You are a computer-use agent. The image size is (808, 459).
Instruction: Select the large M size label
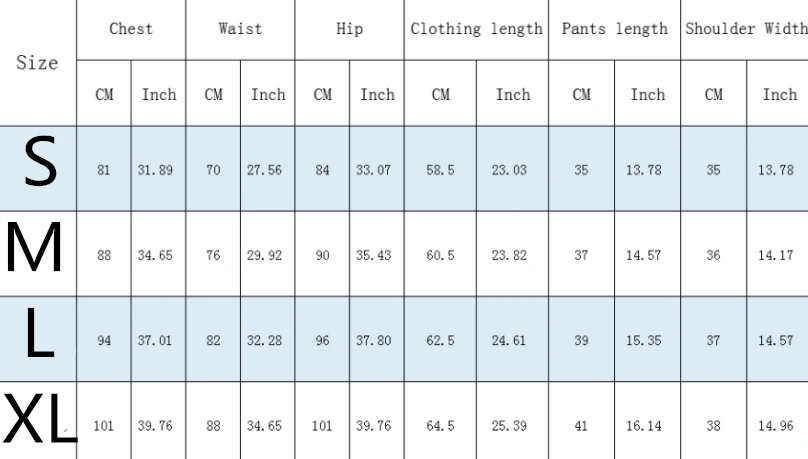[34, 247]
